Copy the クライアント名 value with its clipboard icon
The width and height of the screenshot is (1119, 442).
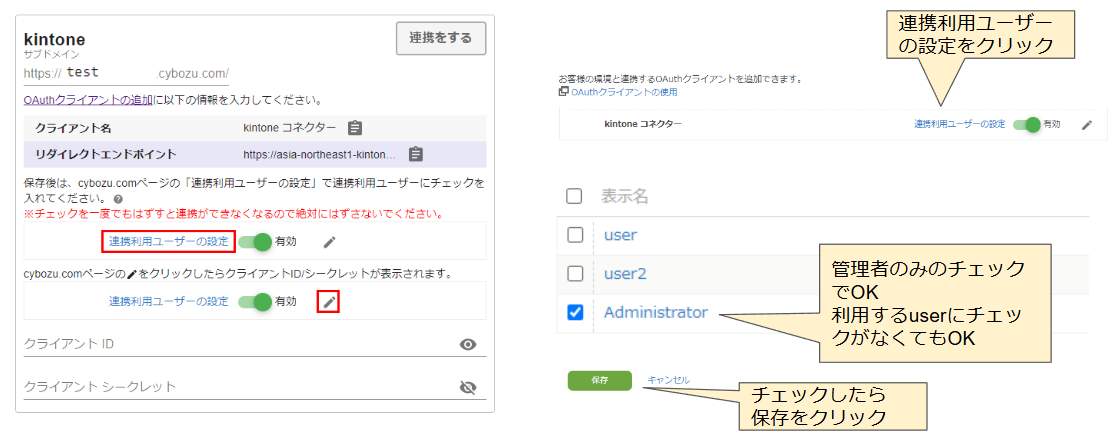tap(355, 128)
